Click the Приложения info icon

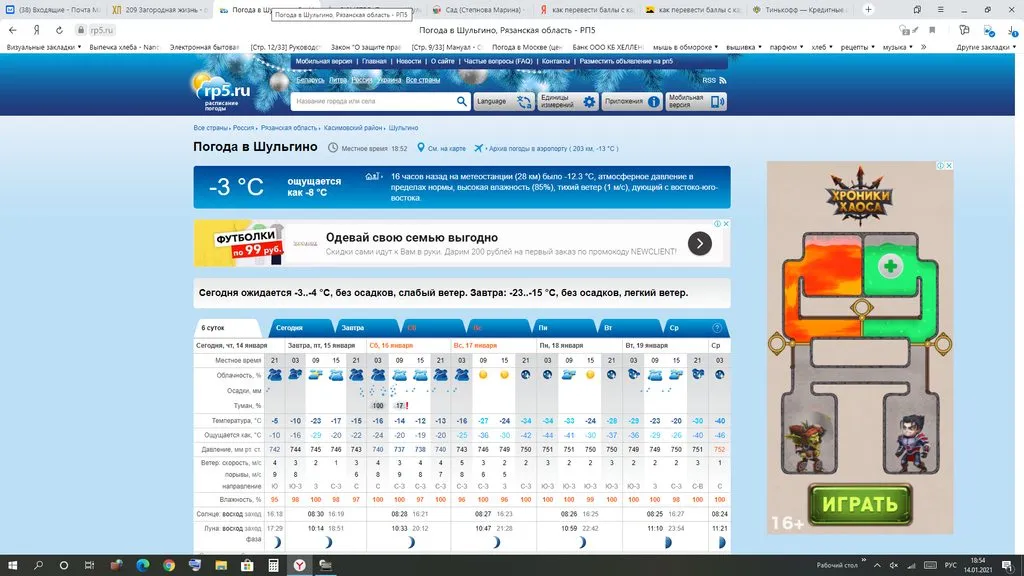[653, 101]
